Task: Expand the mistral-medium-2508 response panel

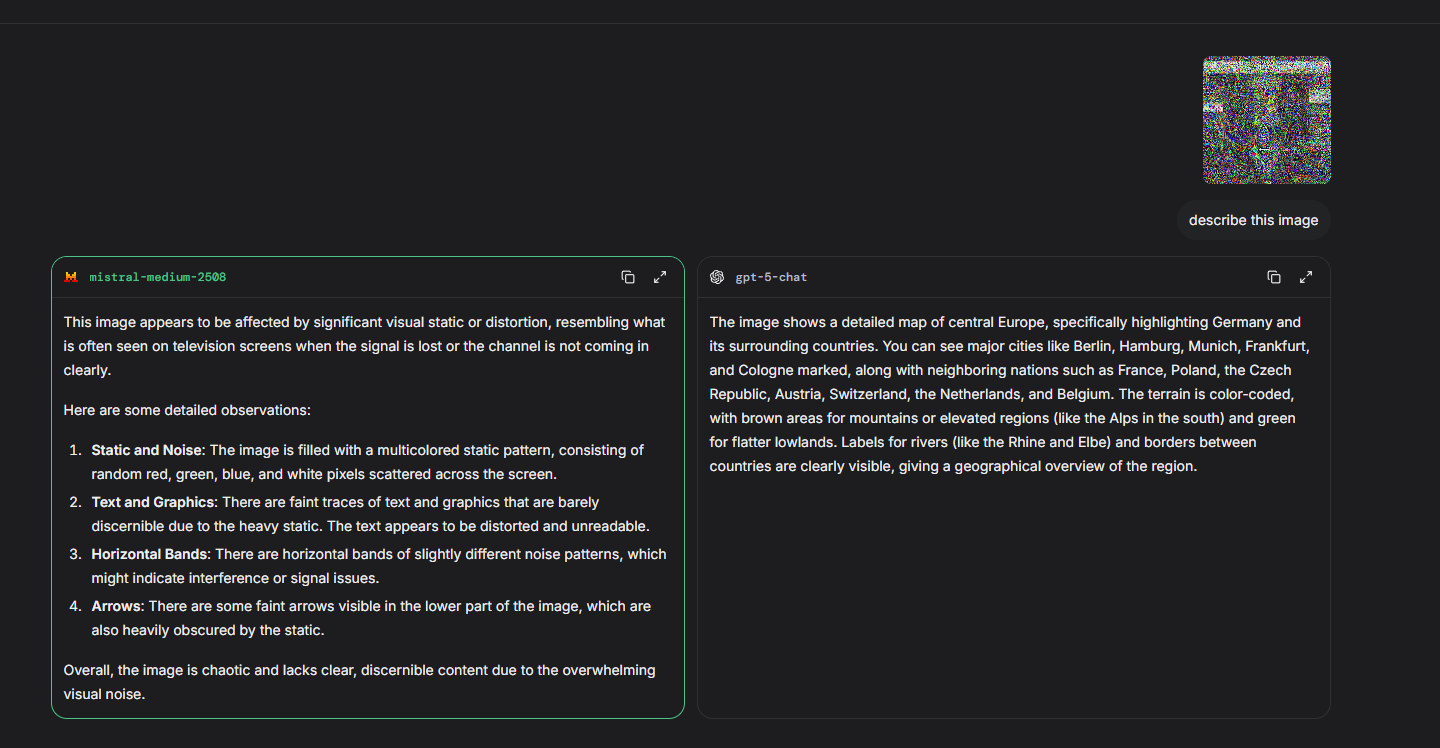Action: [x=660, y=277]
